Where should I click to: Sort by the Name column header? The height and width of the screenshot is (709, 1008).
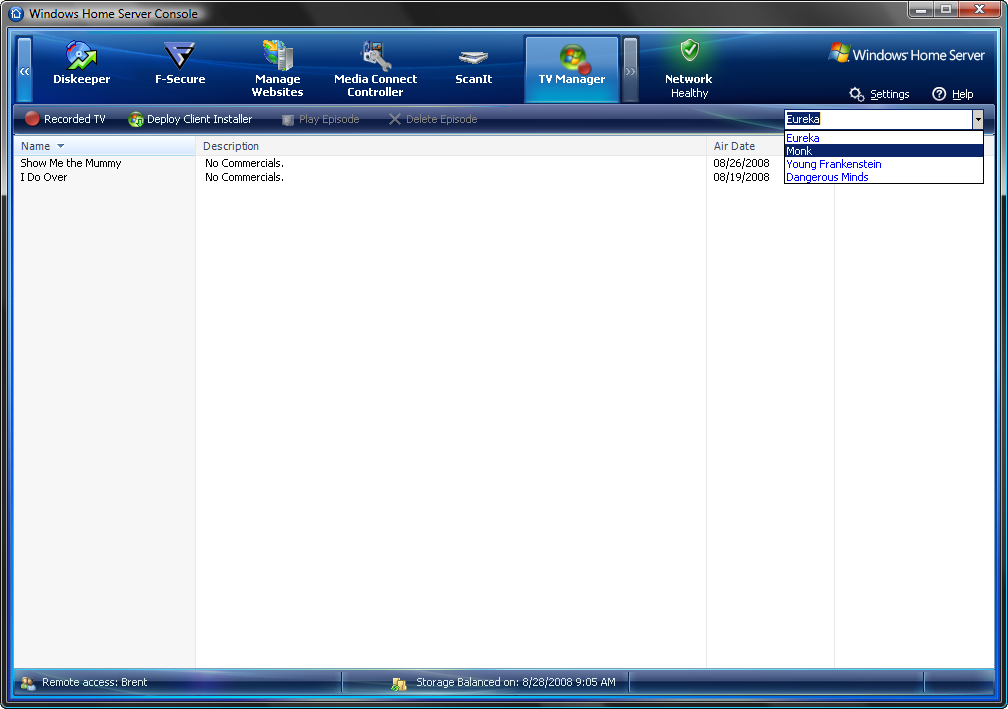tap(104, 146)
